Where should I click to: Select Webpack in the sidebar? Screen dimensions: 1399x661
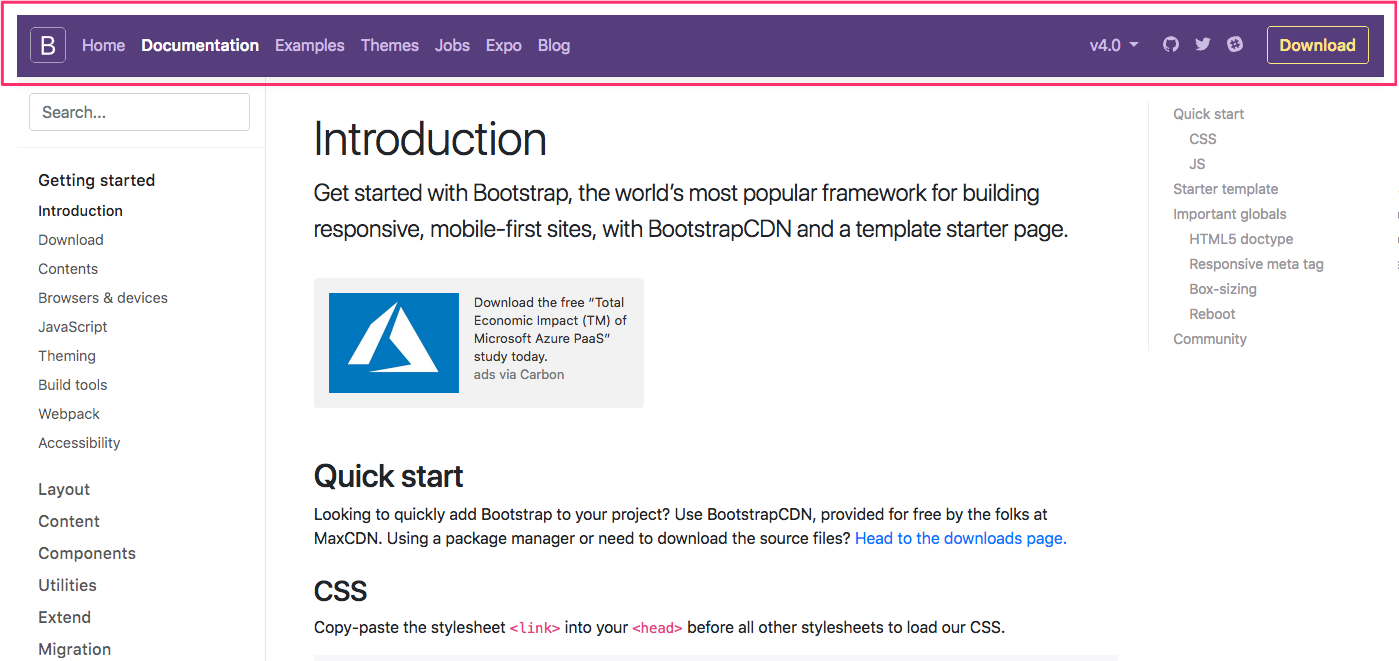click(x=69, y=414)
